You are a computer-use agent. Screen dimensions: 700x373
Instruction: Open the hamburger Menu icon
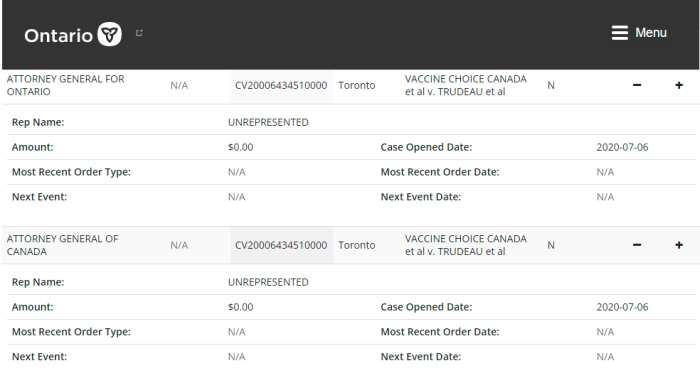click(x=620, y=33)
